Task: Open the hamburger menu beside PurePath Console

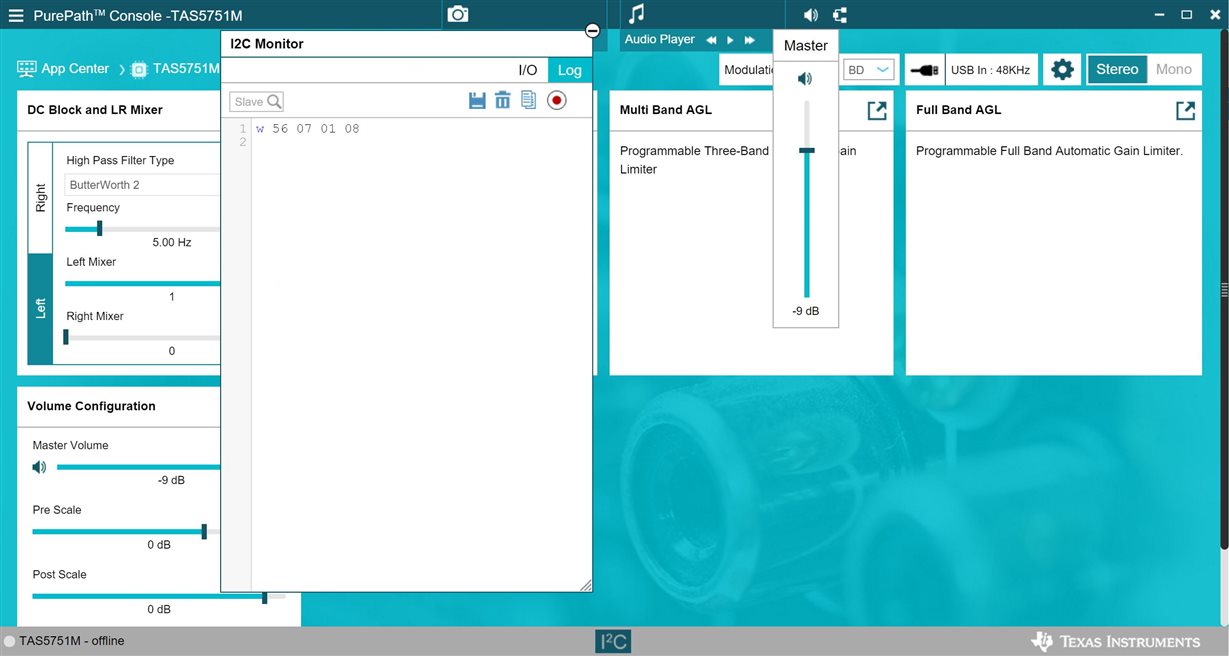Action: point(16,16)
